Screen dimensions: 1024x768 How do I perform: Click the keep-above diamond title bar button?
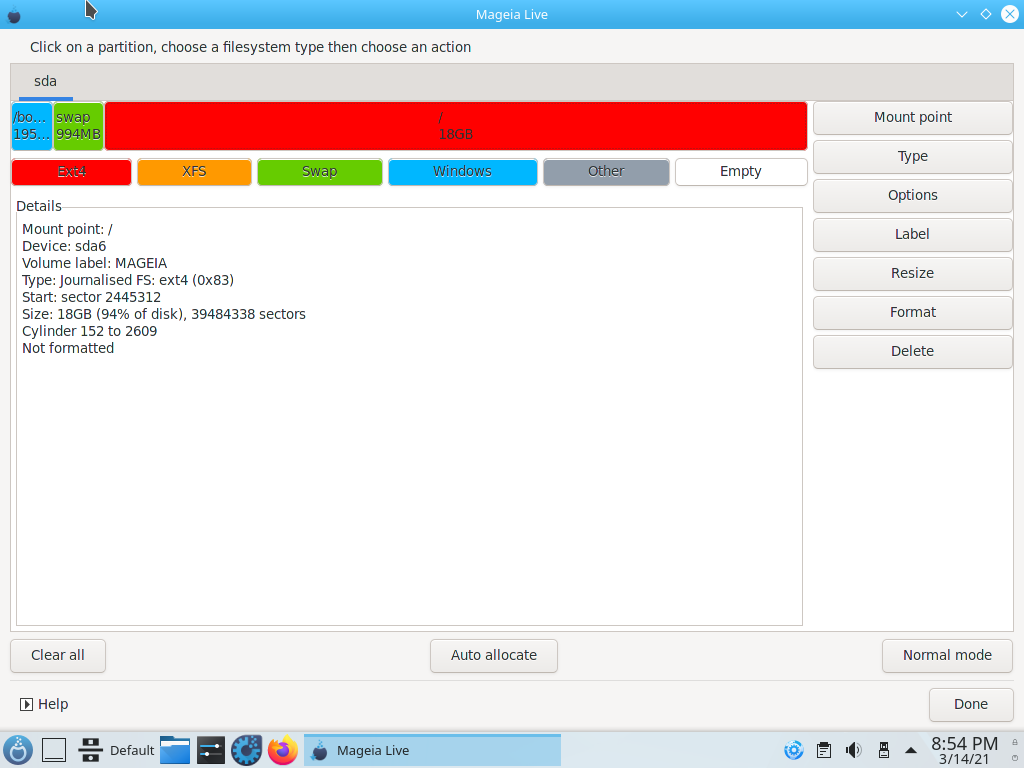click(985, 14)
